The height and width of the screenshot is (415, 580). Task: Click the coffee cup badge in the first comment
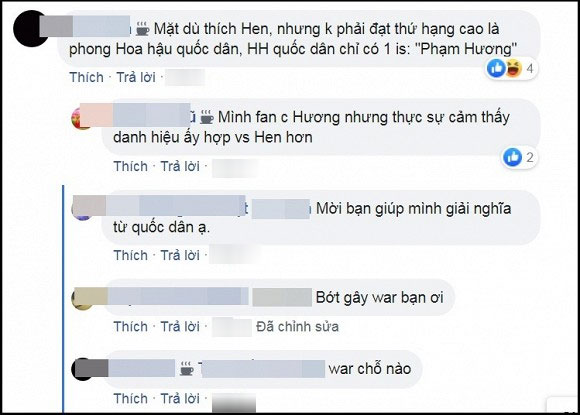(142, 29)
